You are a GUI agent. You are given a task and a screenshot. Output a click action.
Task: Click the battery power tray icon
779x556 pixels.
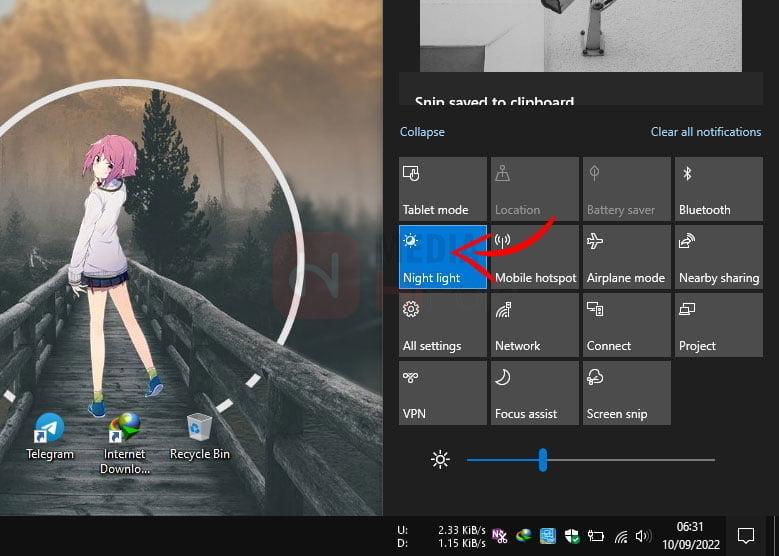coord(596,536)
